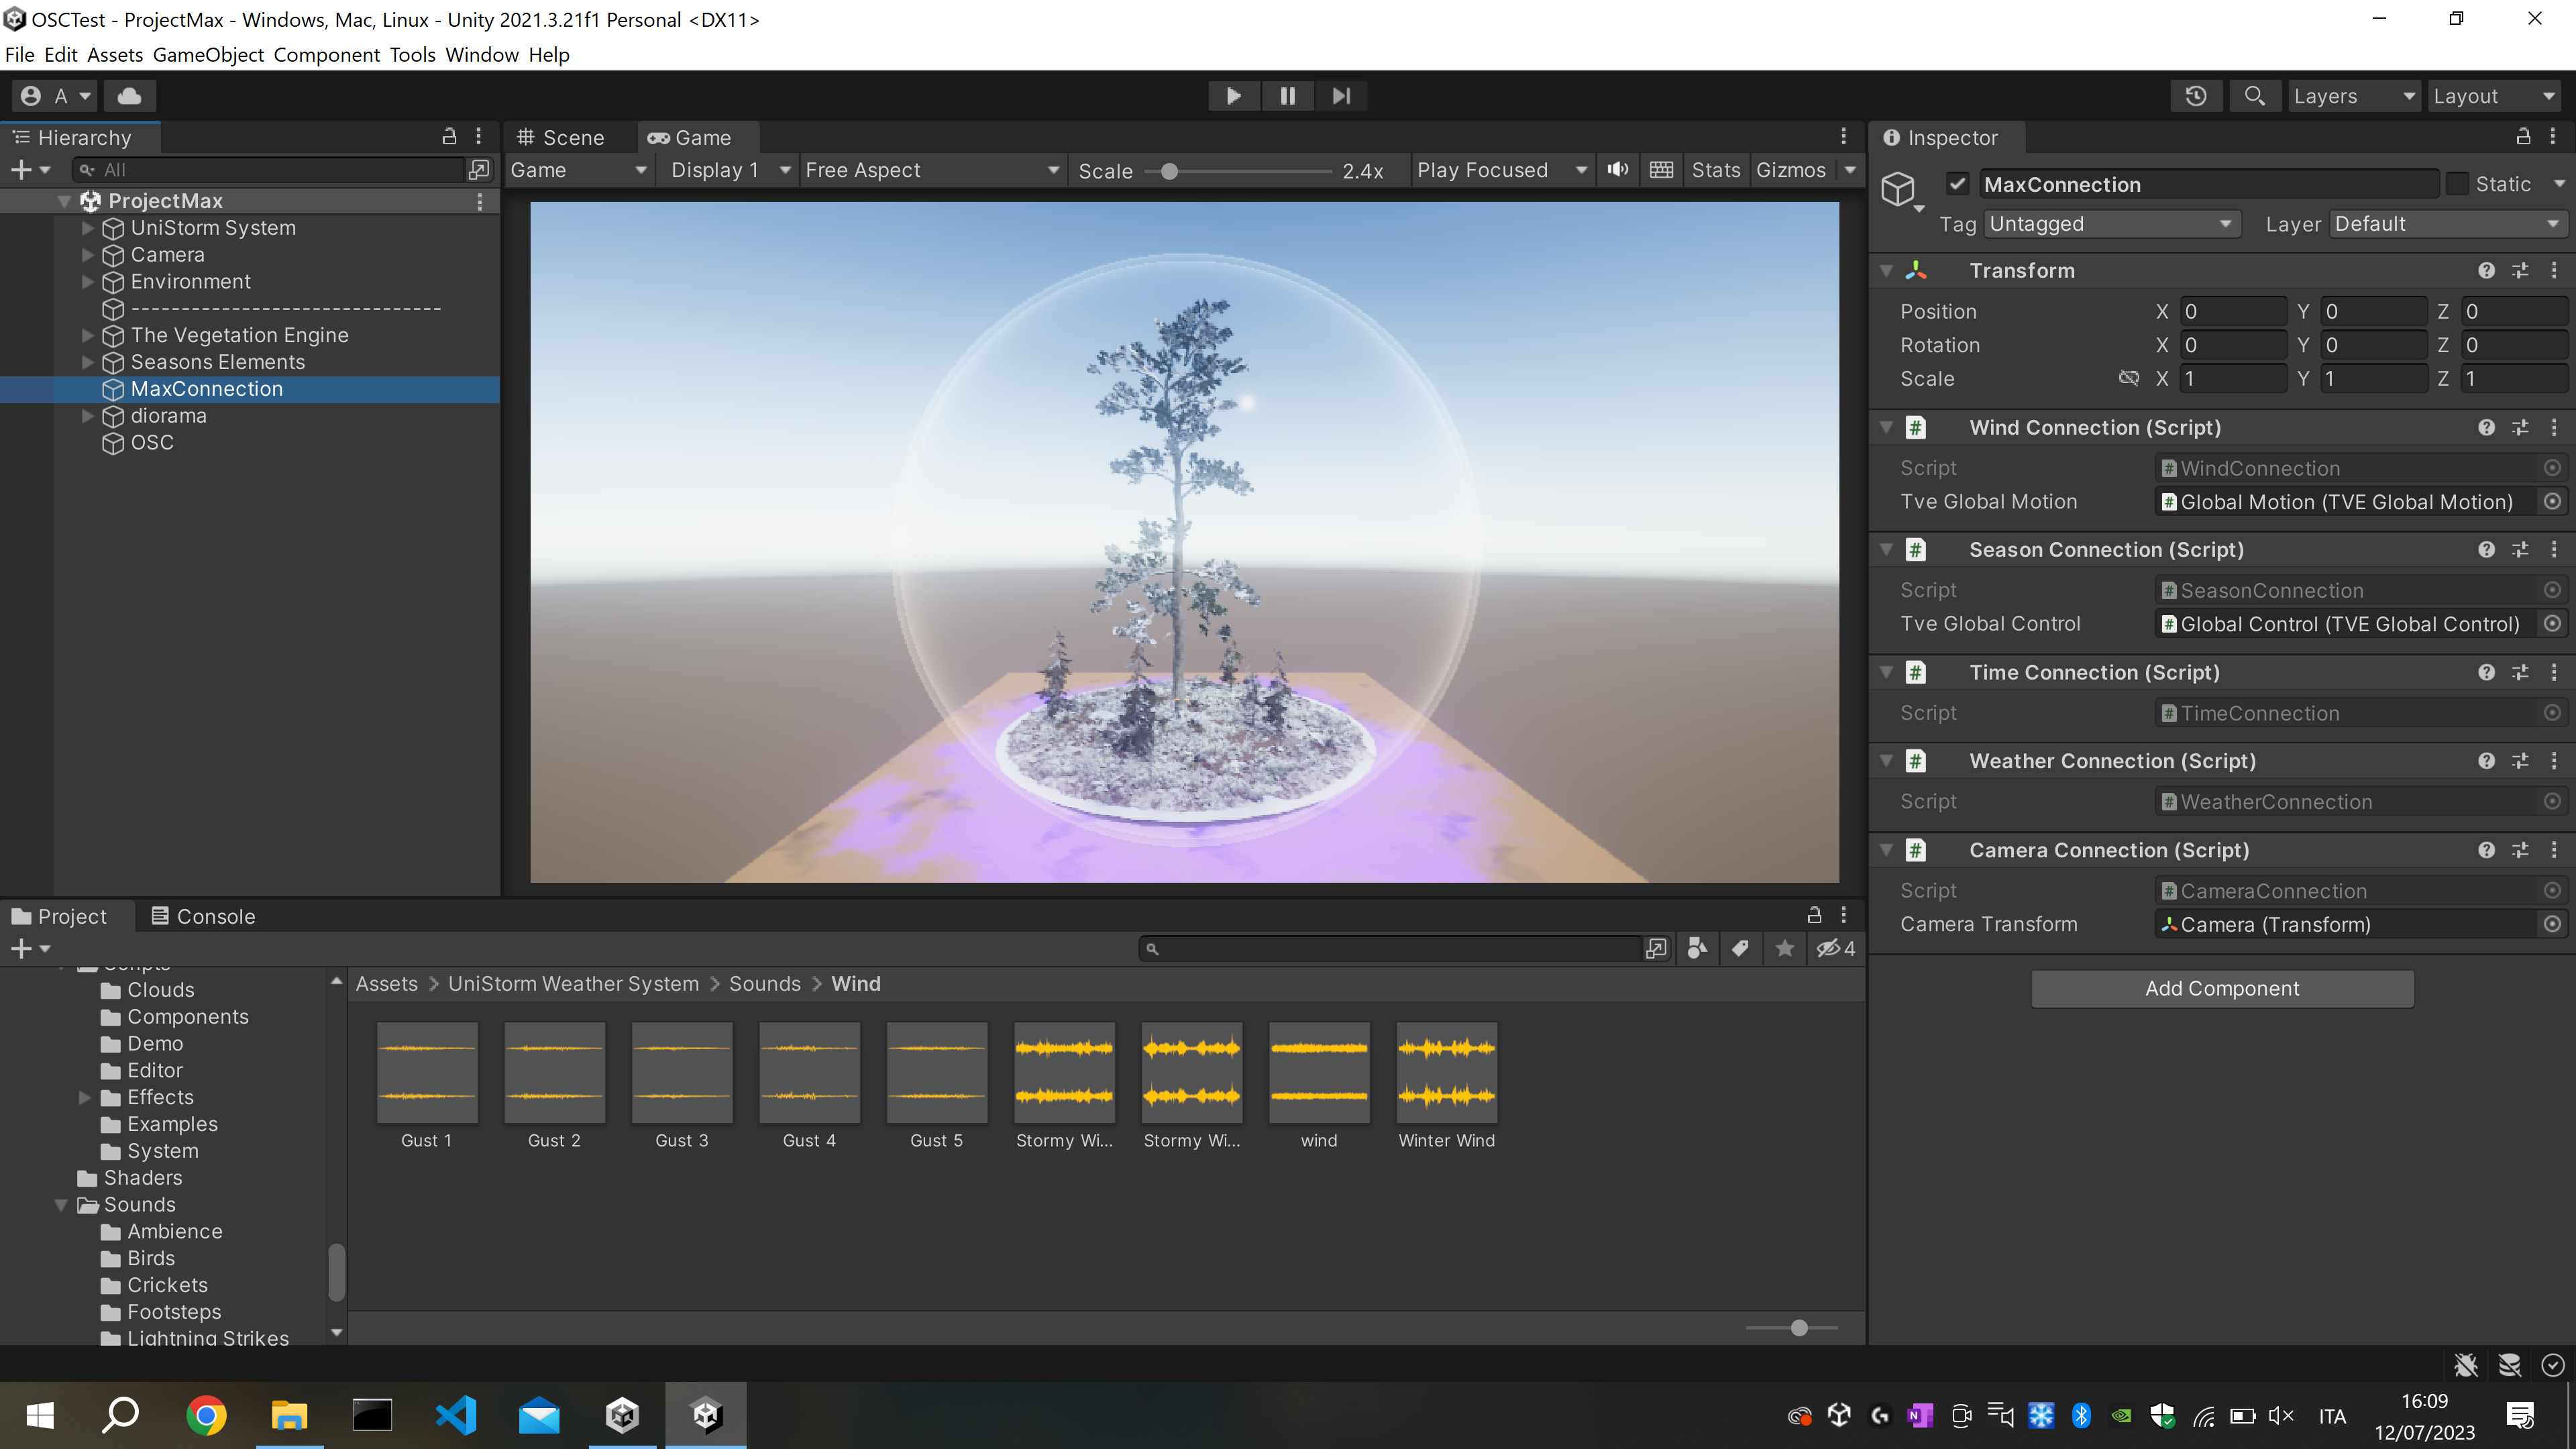
Task: Toggle the Inspector panel lock icon
Action: point(2523,137)
